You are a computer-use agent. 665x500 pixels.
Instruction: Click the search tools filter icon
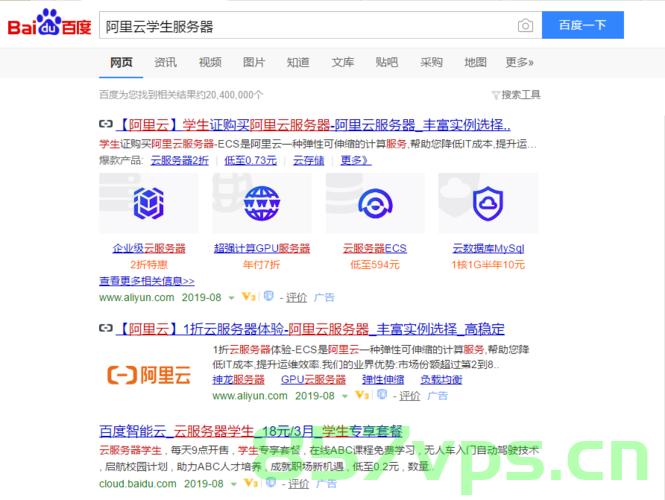tap(495, 95)
